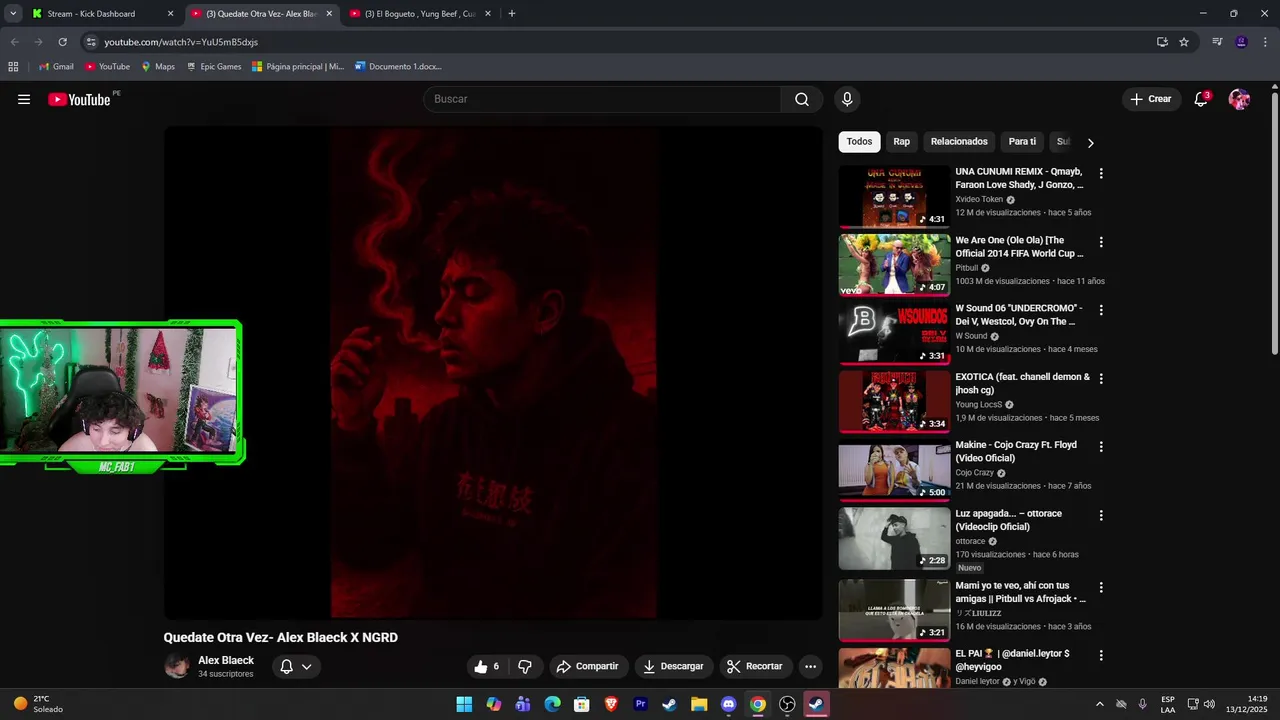Select the Todos filter chip
1280x720 pixels.
tap(859, 142)
